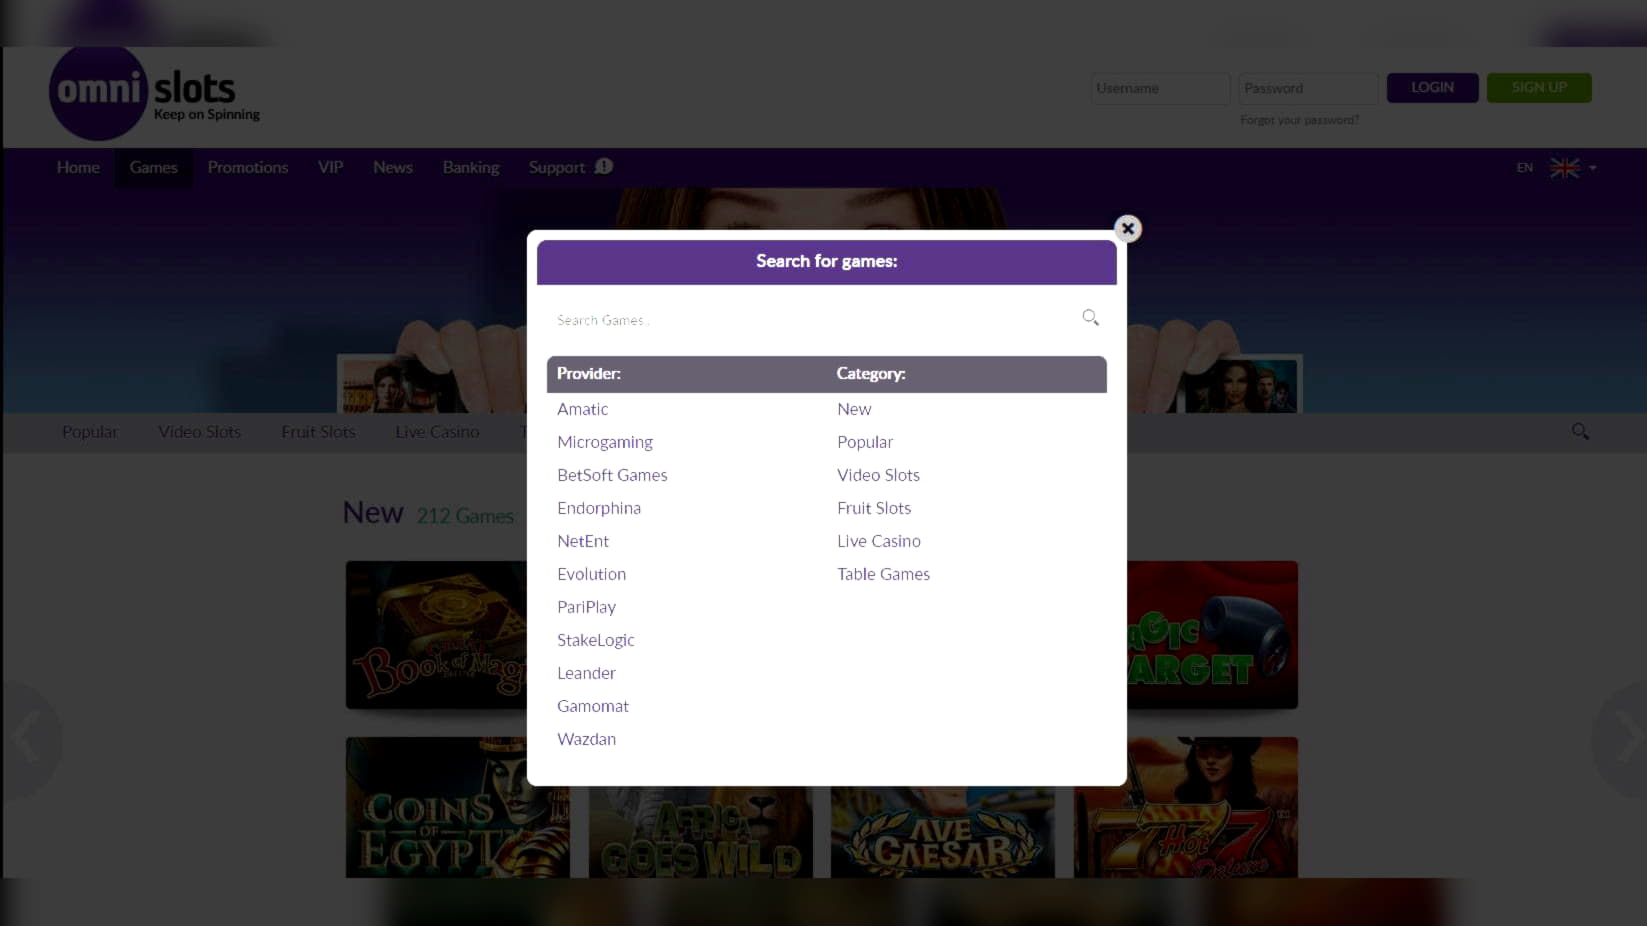The height and width of the screenshot is (926, 1647).
Task: Open the News menu item
Action: pos(392,167)
